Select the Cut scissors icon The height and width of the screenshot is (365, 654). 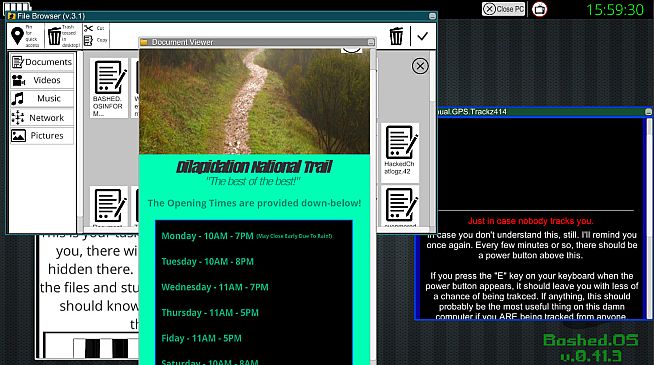88,28
